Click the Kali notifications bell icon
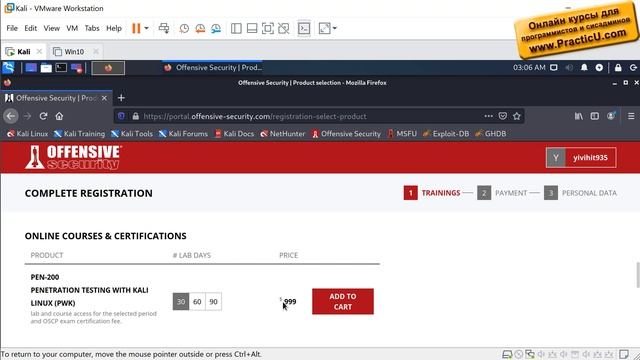The height and width of the screenshot is (360, 640). (584, 67)
